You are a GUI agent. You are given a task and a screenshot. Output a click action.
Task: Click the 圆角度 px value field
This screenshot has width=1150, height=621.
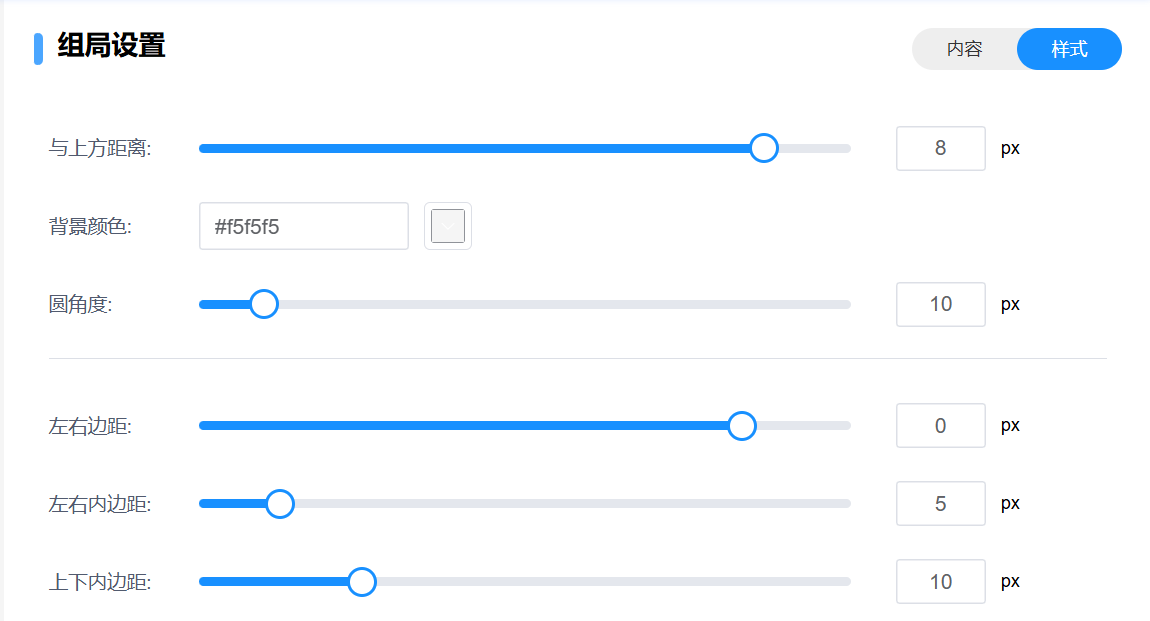[940, 304]
